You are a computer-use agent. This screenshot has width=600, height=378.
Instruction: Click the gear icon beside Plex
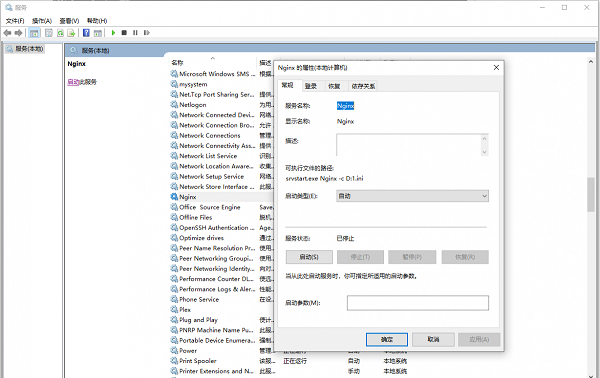(174, 310)
